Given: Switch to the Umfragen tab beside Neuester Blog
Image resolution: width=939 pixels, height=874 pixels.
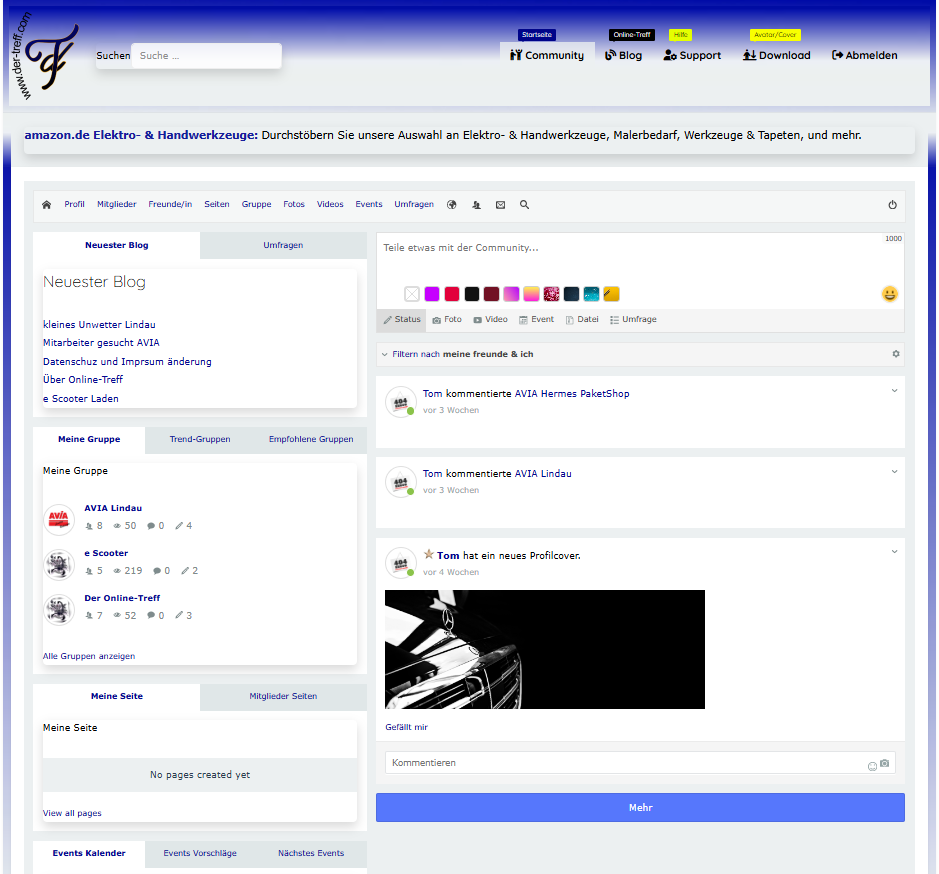Looking at the screenshot, I should (283, 245).
